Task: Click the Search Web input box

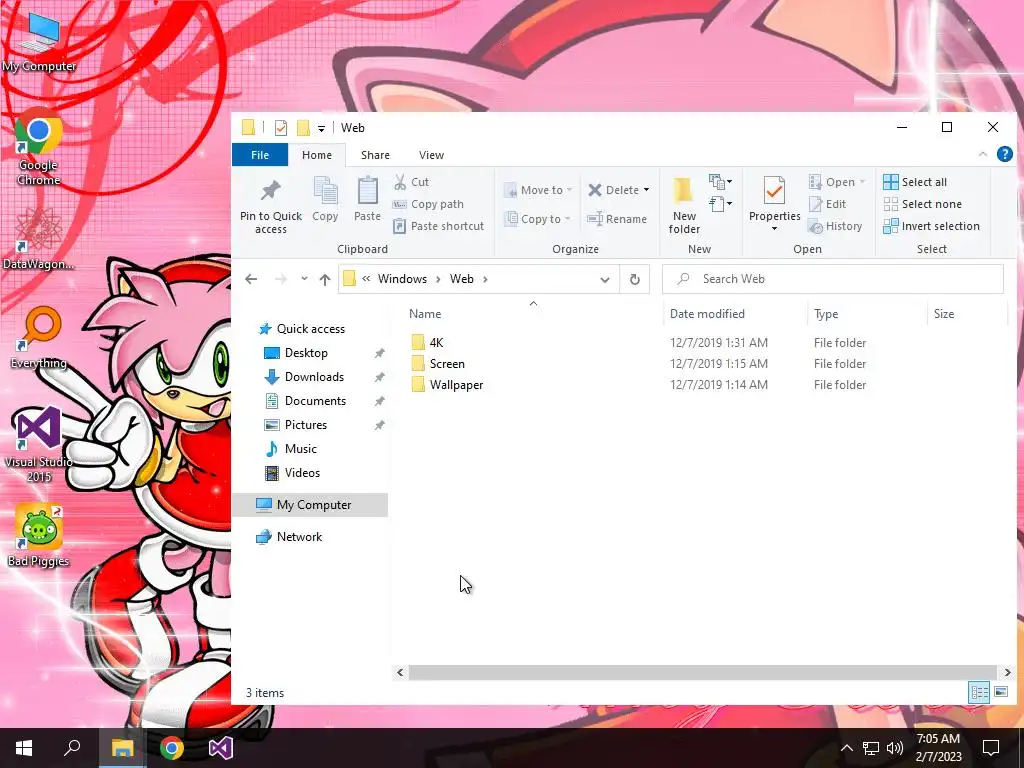Action: 833,279
